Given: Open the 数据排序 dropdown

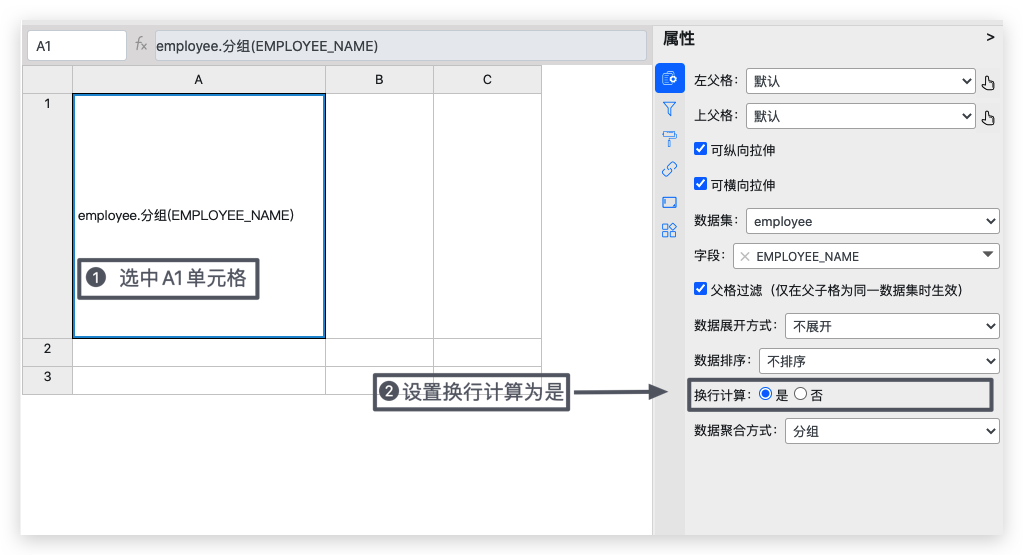Looking at the screenshot, I should [x=879, y=361].
